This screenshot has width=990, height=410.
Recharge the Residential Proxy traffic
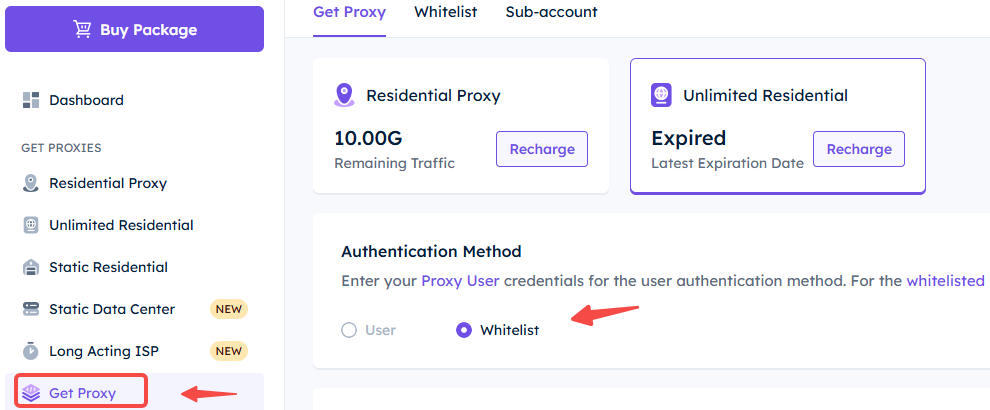tap(542, 149)
